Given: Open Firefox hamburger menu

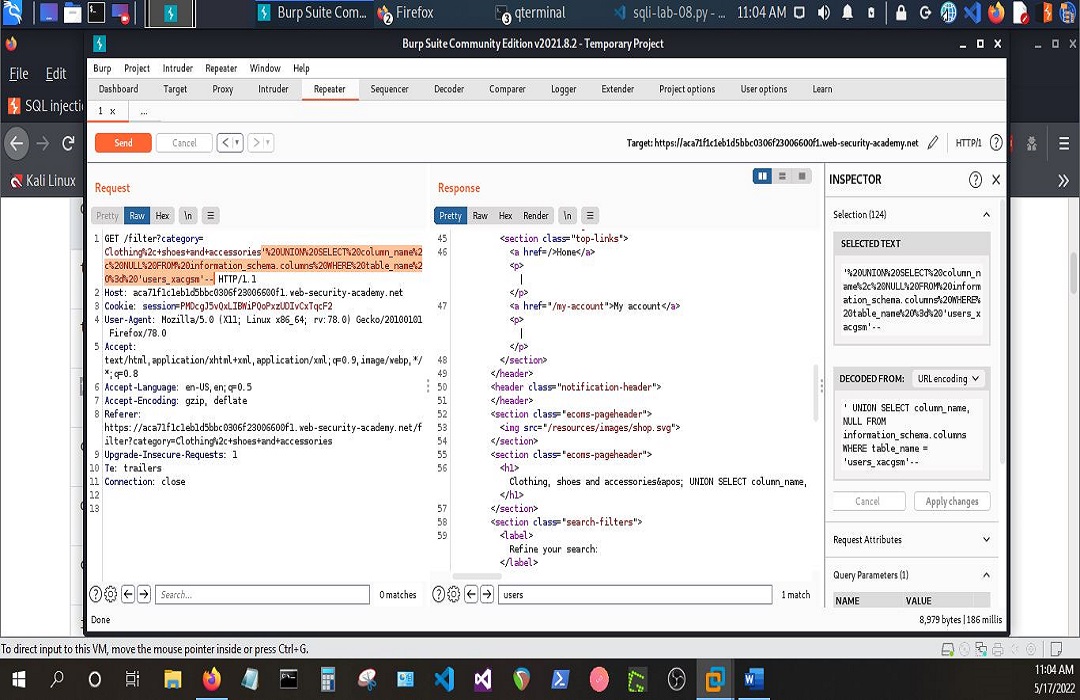Looking at the screenshot, I should tap(1064, 143).
